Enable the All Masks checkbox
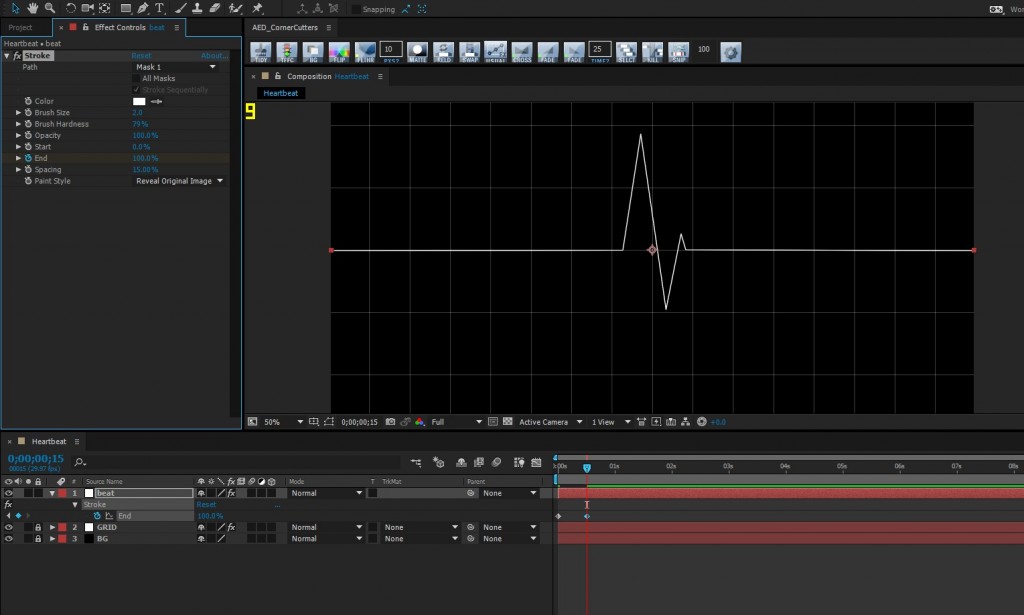The width and height of the screenshot is (1024, 615). (137, 78)
